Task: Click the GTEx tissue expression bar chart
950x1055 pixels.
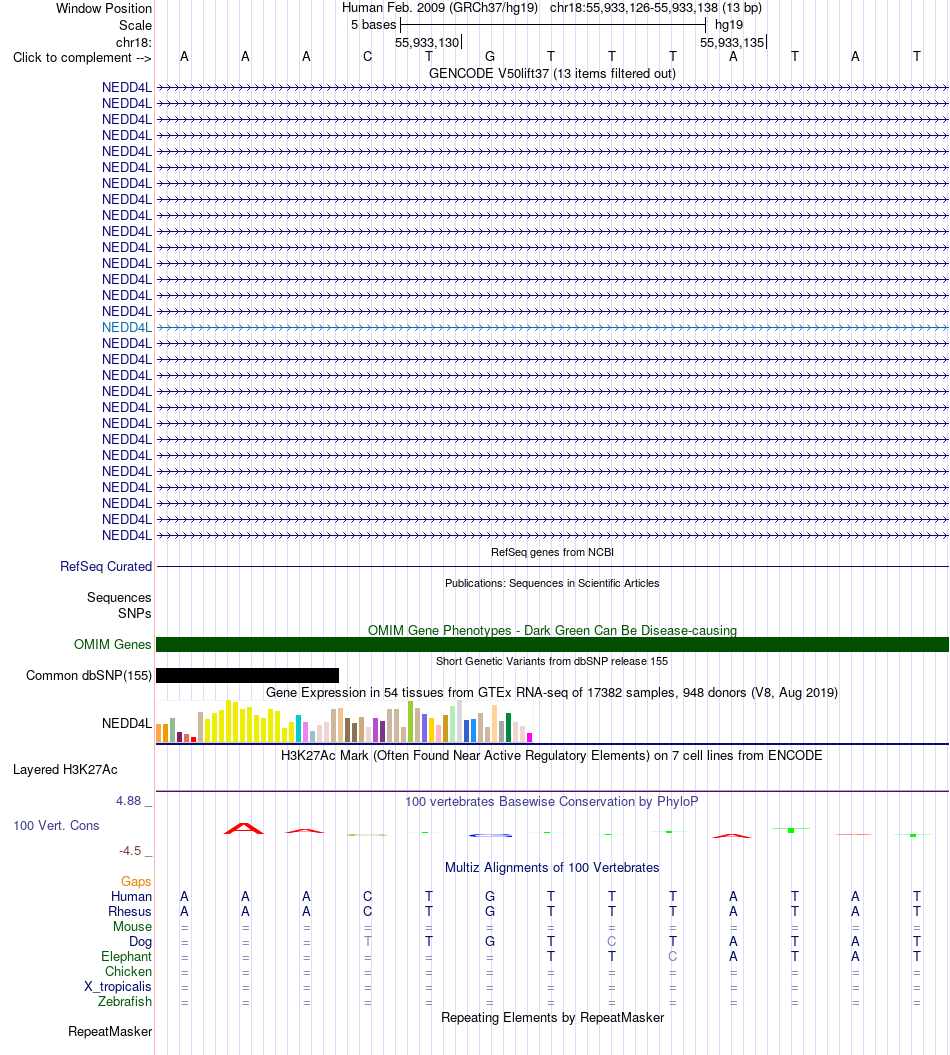Action: click(x=344, y=721)
